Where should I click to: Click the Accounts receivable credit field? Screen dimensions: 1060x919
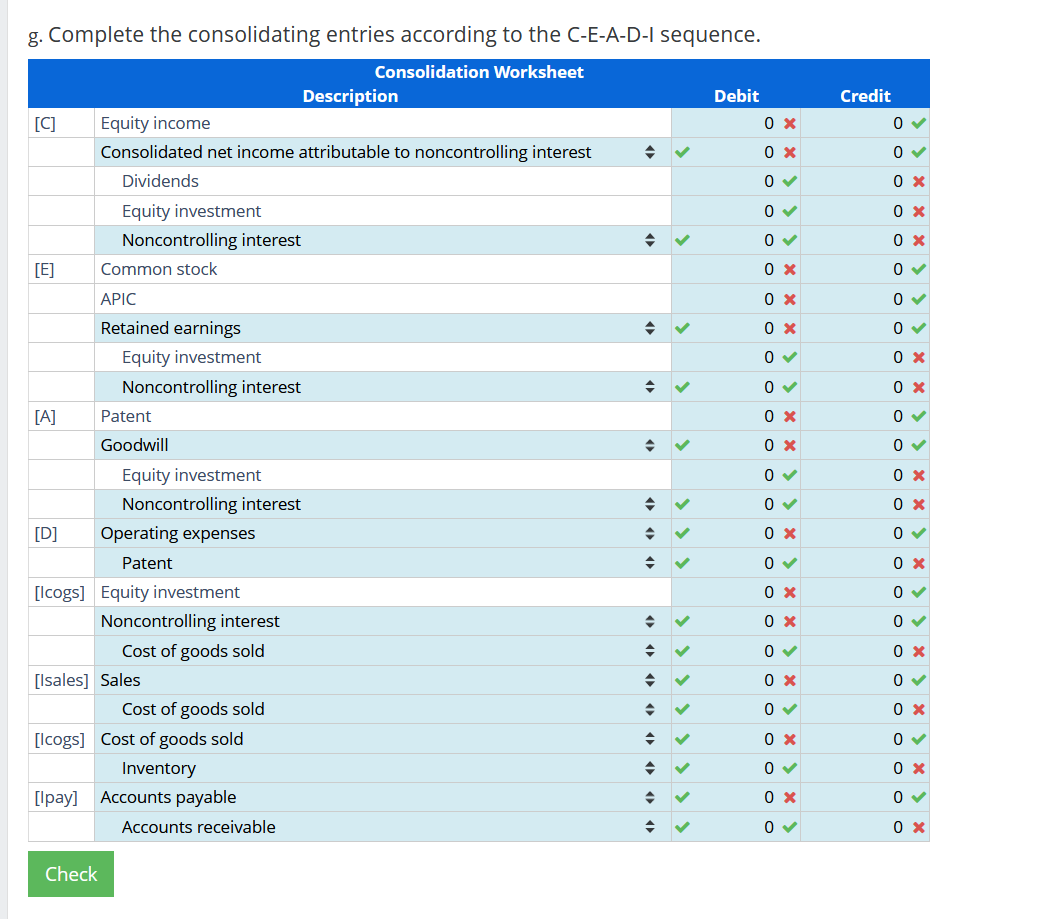(865, 827)
